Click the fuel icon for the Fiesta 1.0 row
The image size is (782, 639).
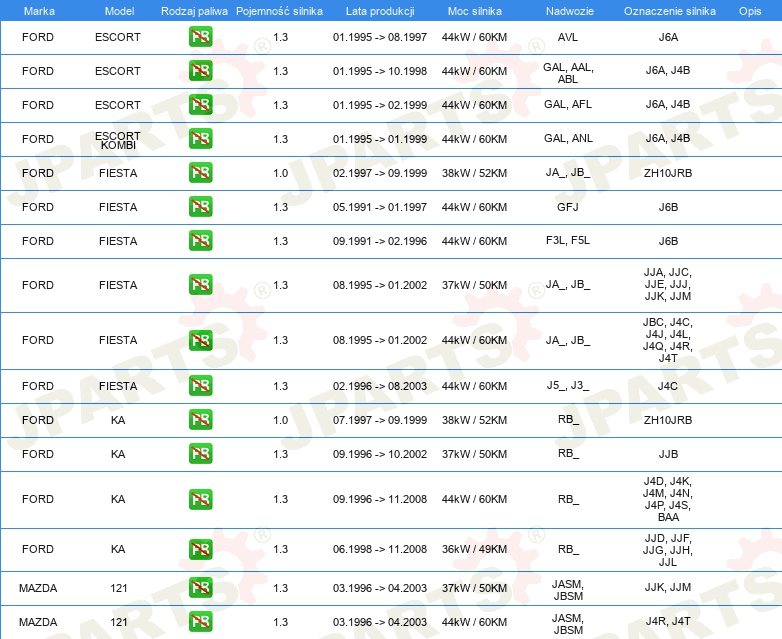[200, 173]
